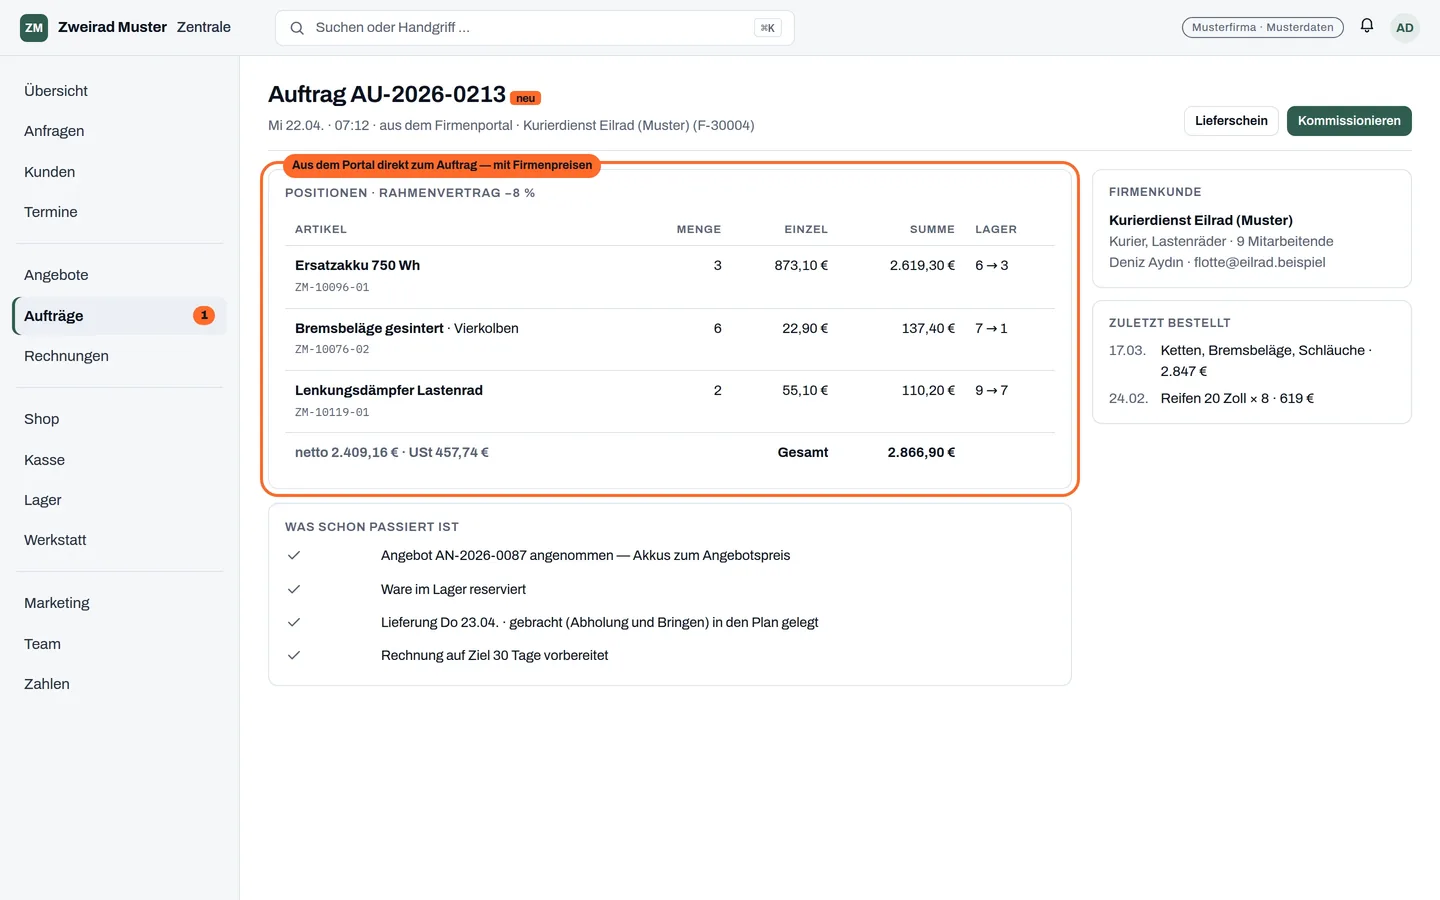
Task: Click checkmark beside Angebot AN-2026-0087 angenommen
Action: [294, 555]
